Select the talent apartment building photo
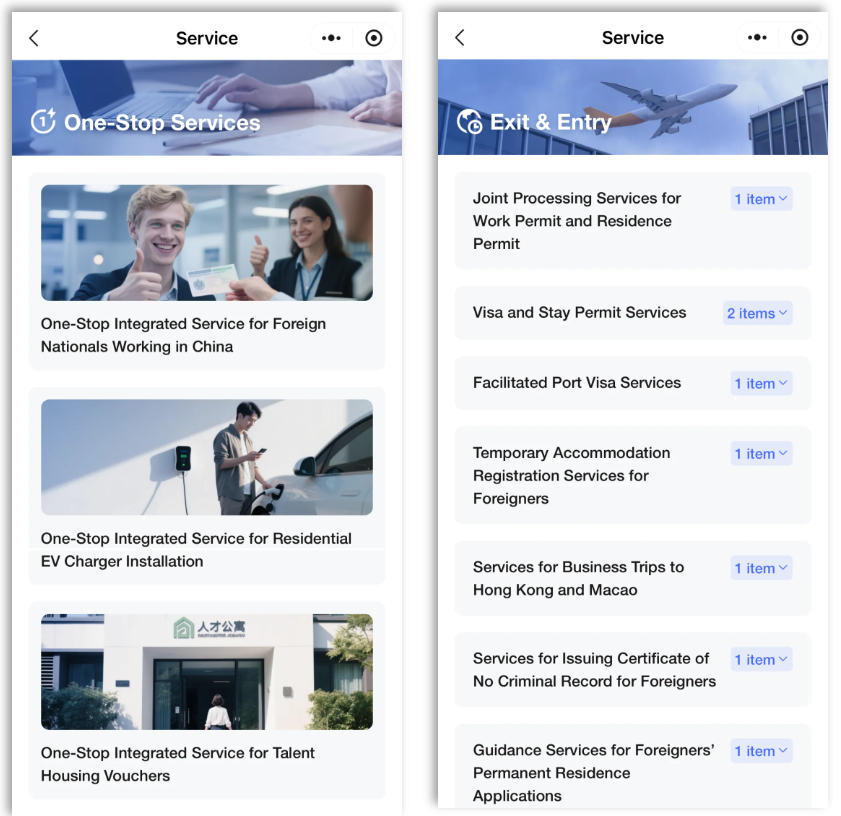 pyautogui.click(x=207, y=672)
